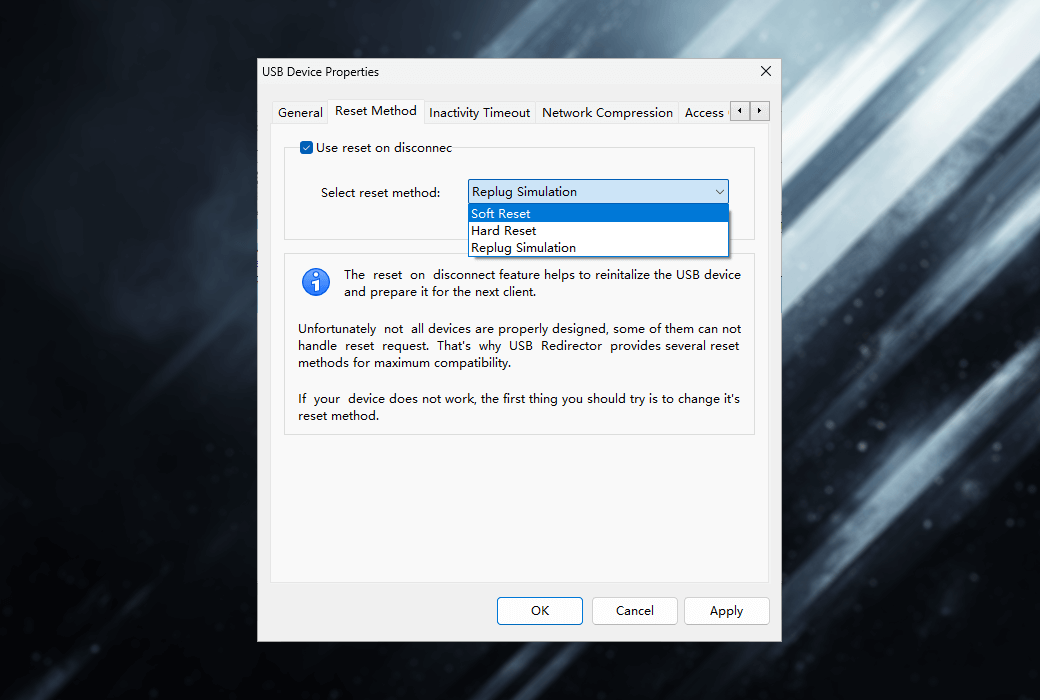This screenshot has height=700, width=1040.
Task: Click the Cancel button
Action: (x=635, y=611)
